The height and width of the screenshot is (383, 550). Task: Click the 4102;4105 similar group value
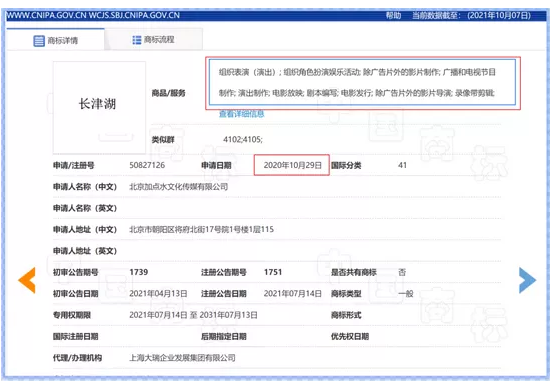click(243, 140)
